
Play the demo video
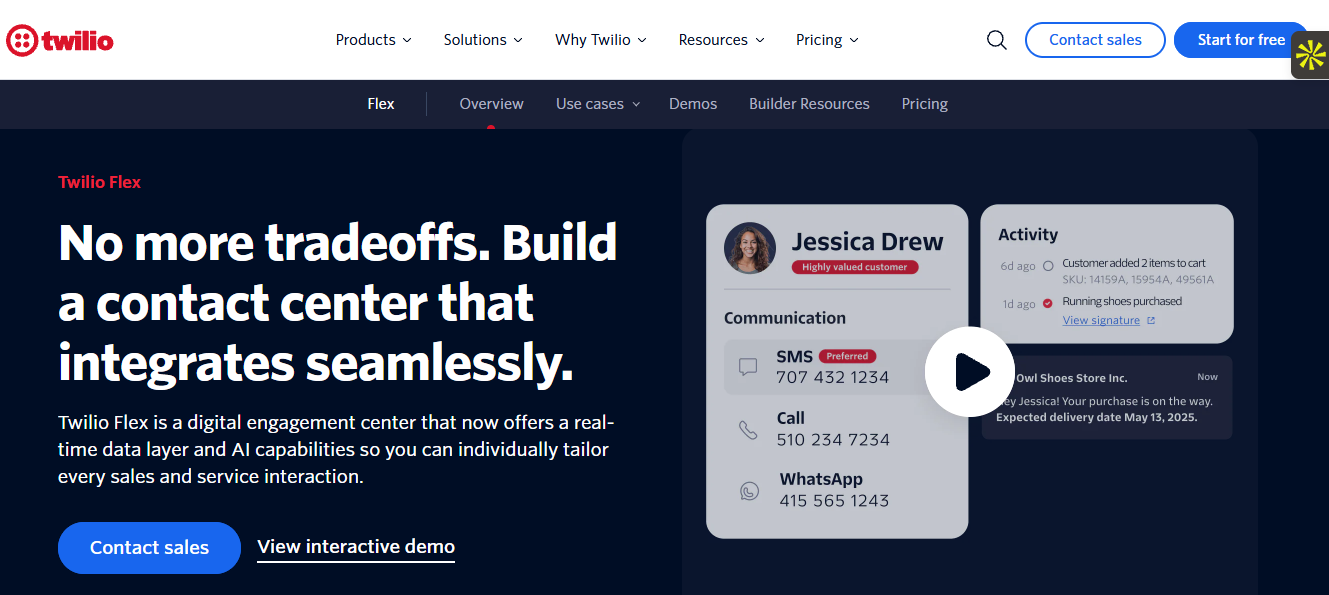[971, 372]
